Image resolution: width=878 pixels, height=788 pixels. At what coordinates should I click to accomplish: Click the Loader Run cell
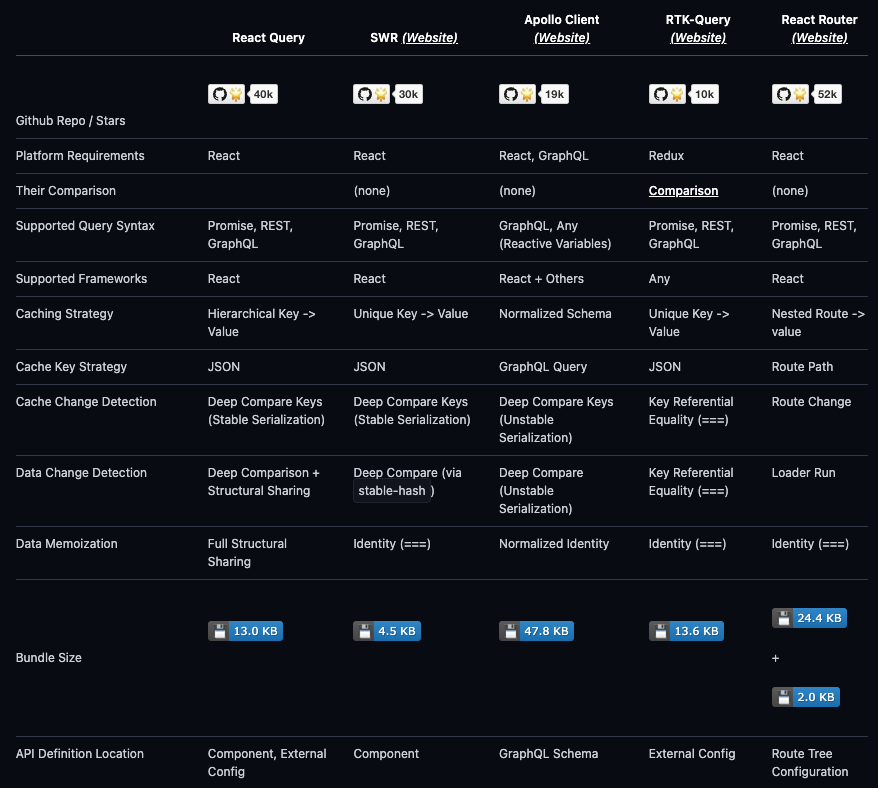tap(804, 473)
